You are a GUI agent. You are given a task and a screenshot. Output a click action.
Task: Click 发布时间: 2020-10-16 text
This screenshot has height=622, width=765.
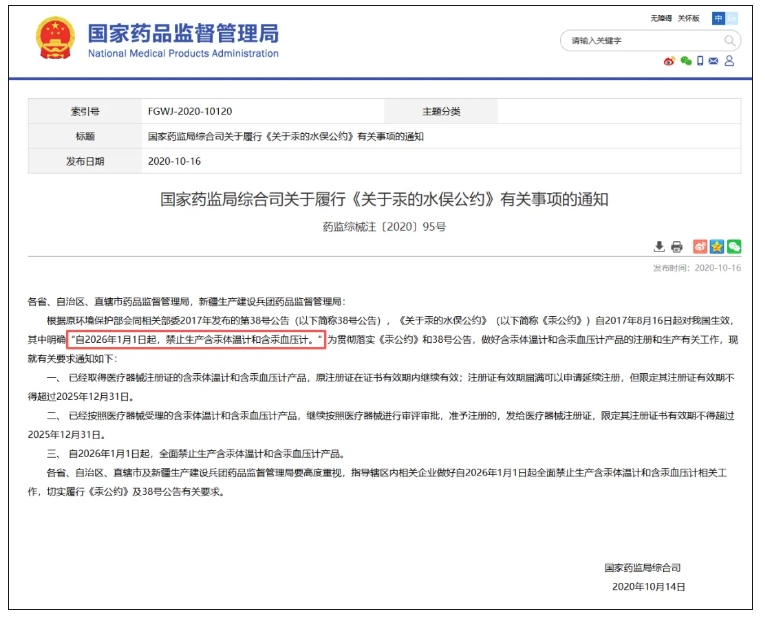(697, 268)
